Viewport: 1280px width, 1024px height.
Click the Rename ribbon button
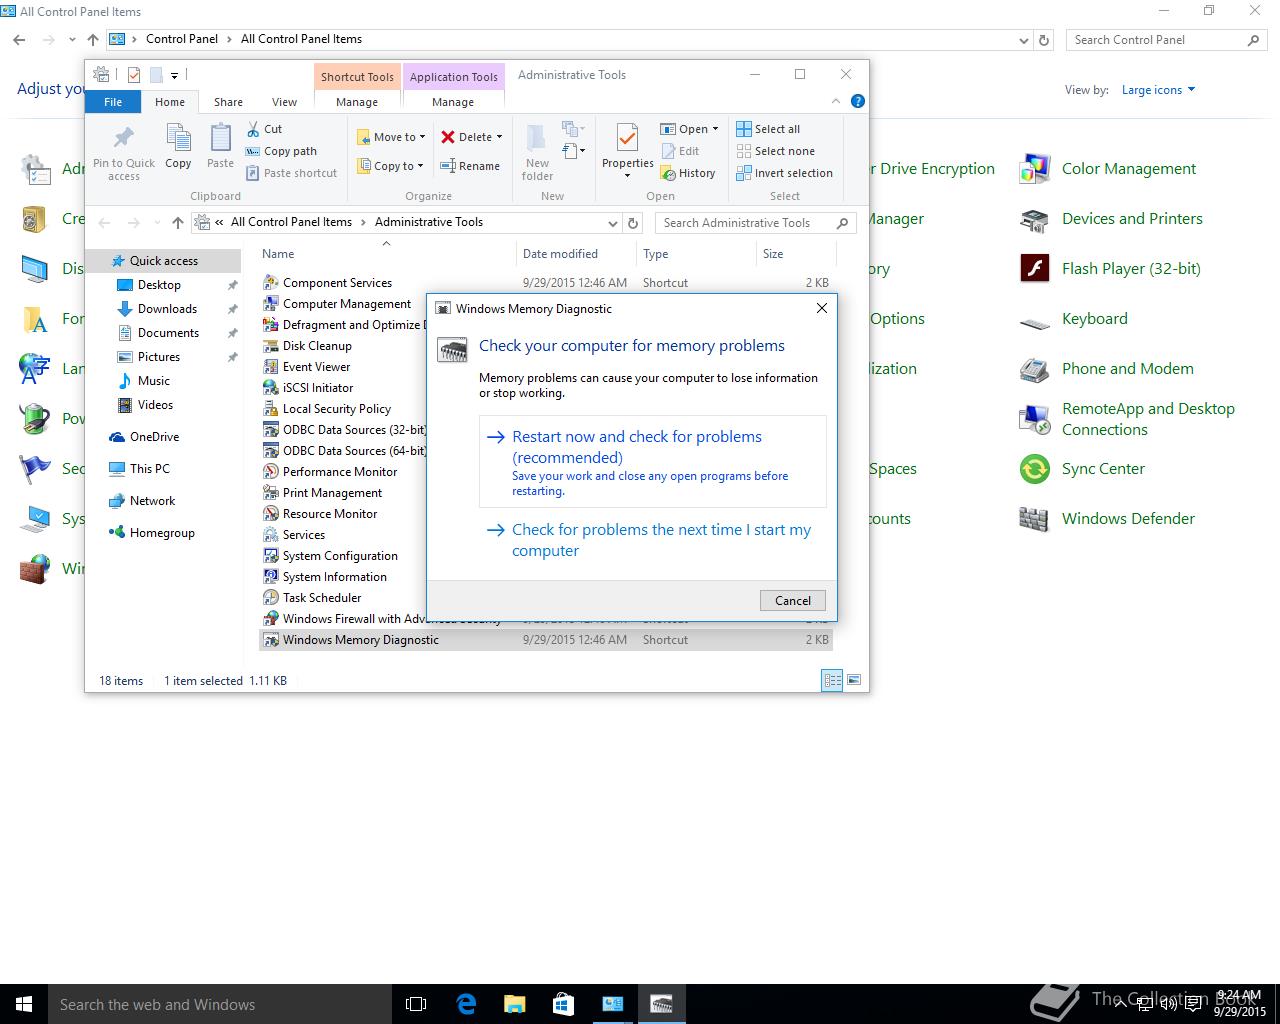pyautogui.click(x=470, y=166)
